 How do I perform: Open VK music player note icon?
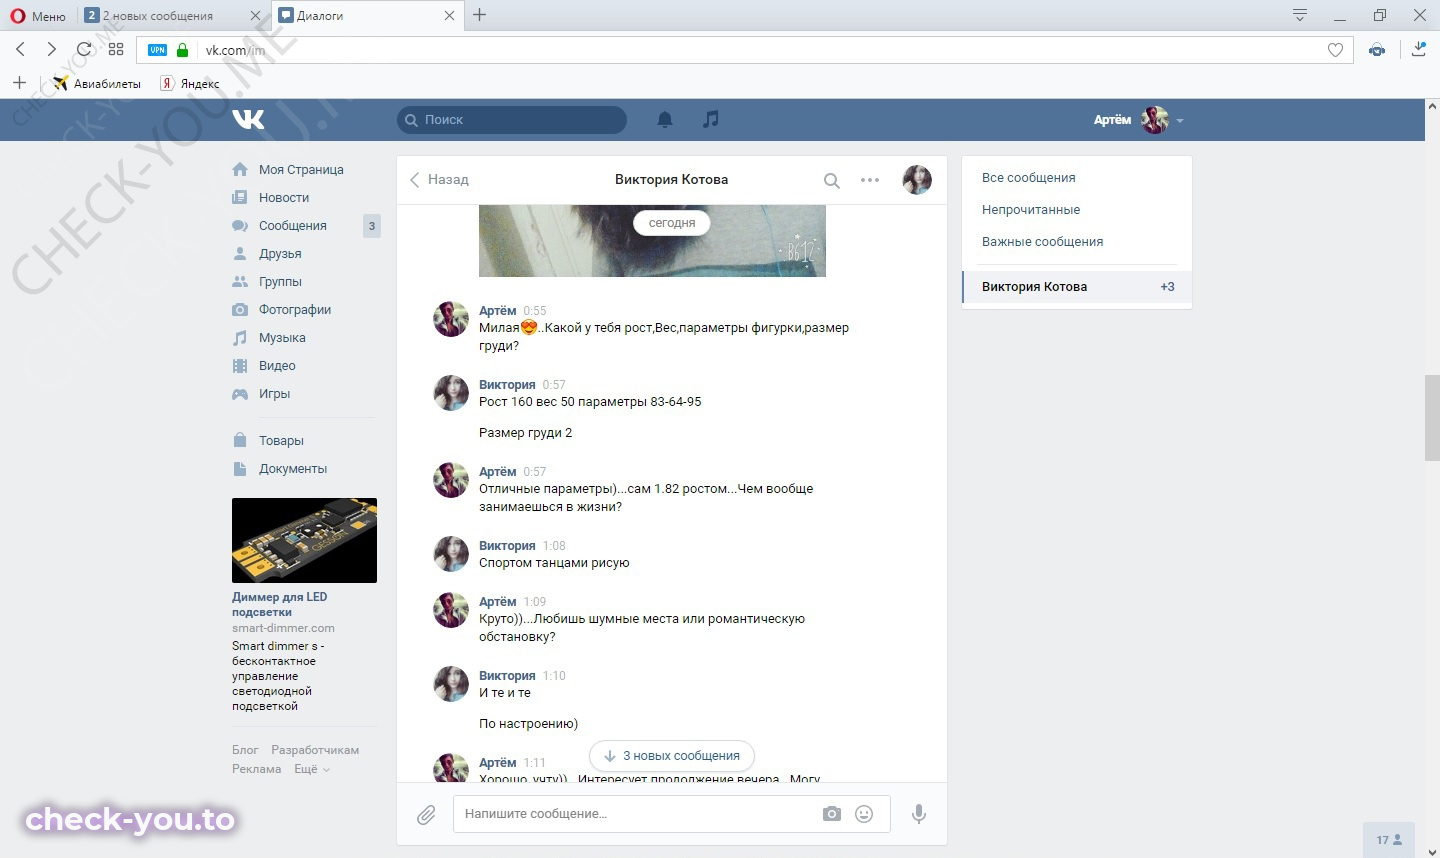[710, 119]
